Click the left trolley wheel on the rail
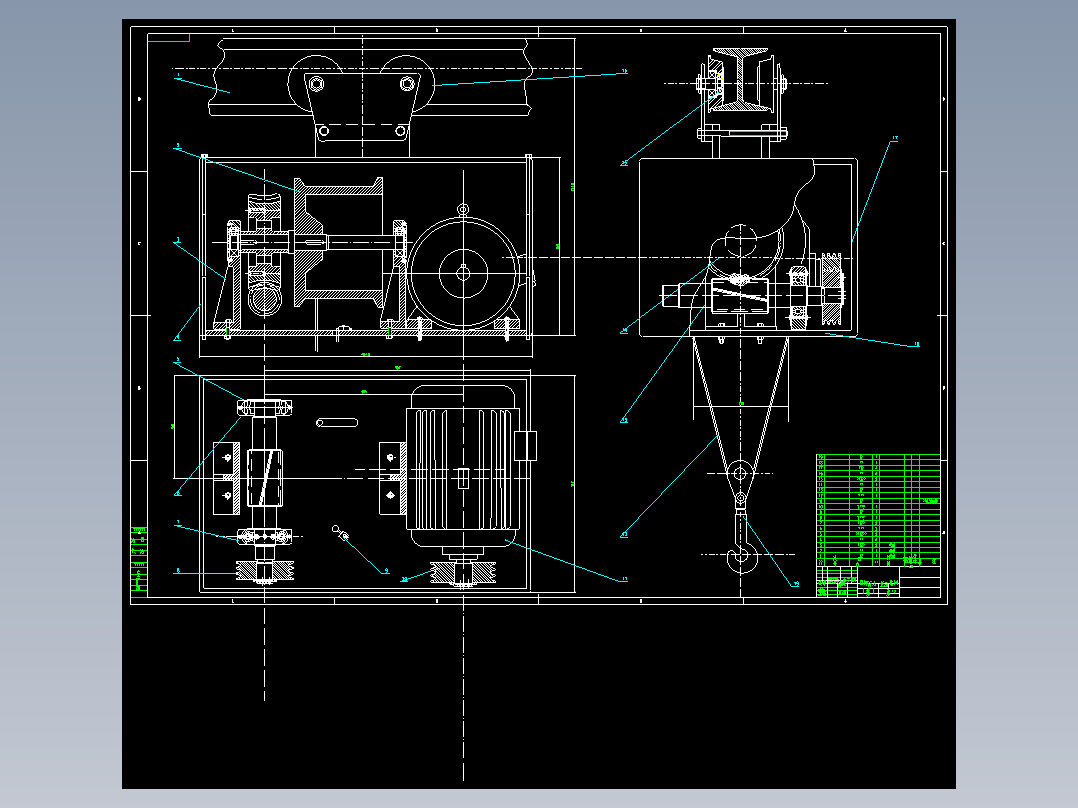The width and height of the screenshot is (1078, 808). coord(316,85)
